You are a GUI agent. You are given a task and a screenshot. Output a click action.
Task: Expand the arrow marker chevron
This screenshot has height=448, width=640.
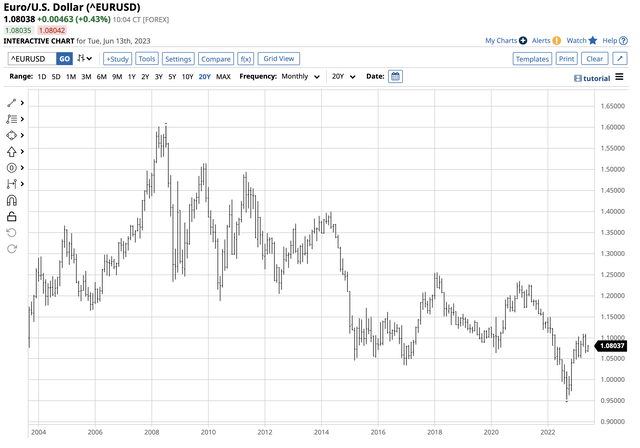point(22,151)
